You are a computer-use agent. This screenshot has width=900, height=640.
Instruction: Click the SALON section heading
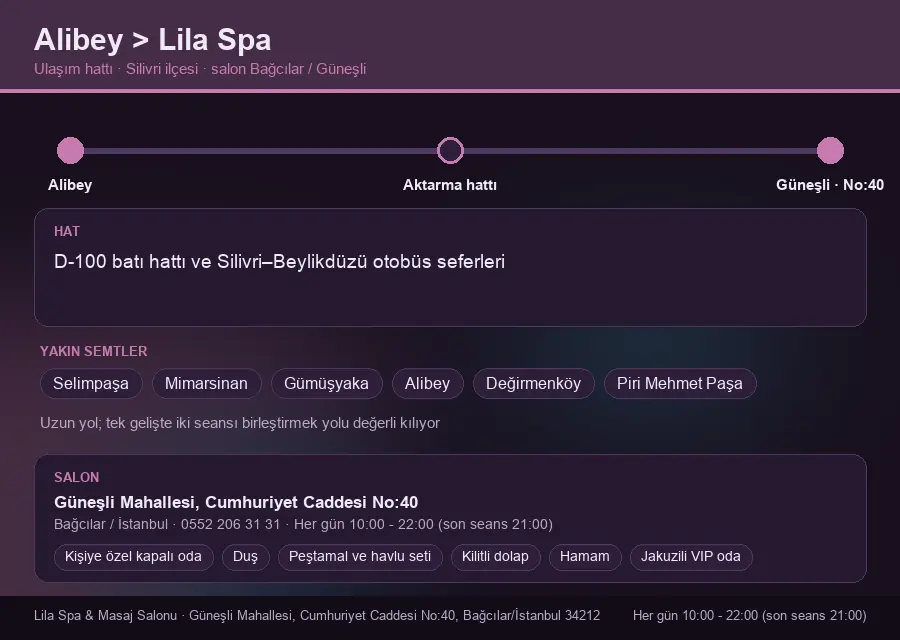point(76,478)
